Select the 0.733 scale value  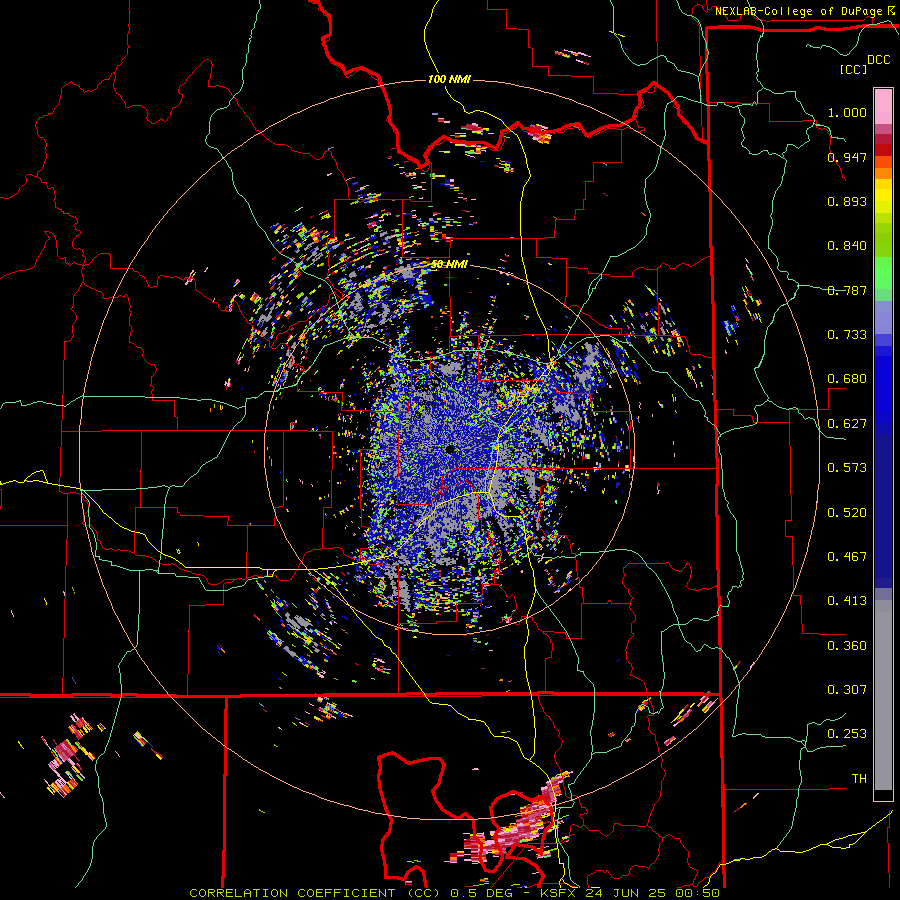(x=847, y=335)
